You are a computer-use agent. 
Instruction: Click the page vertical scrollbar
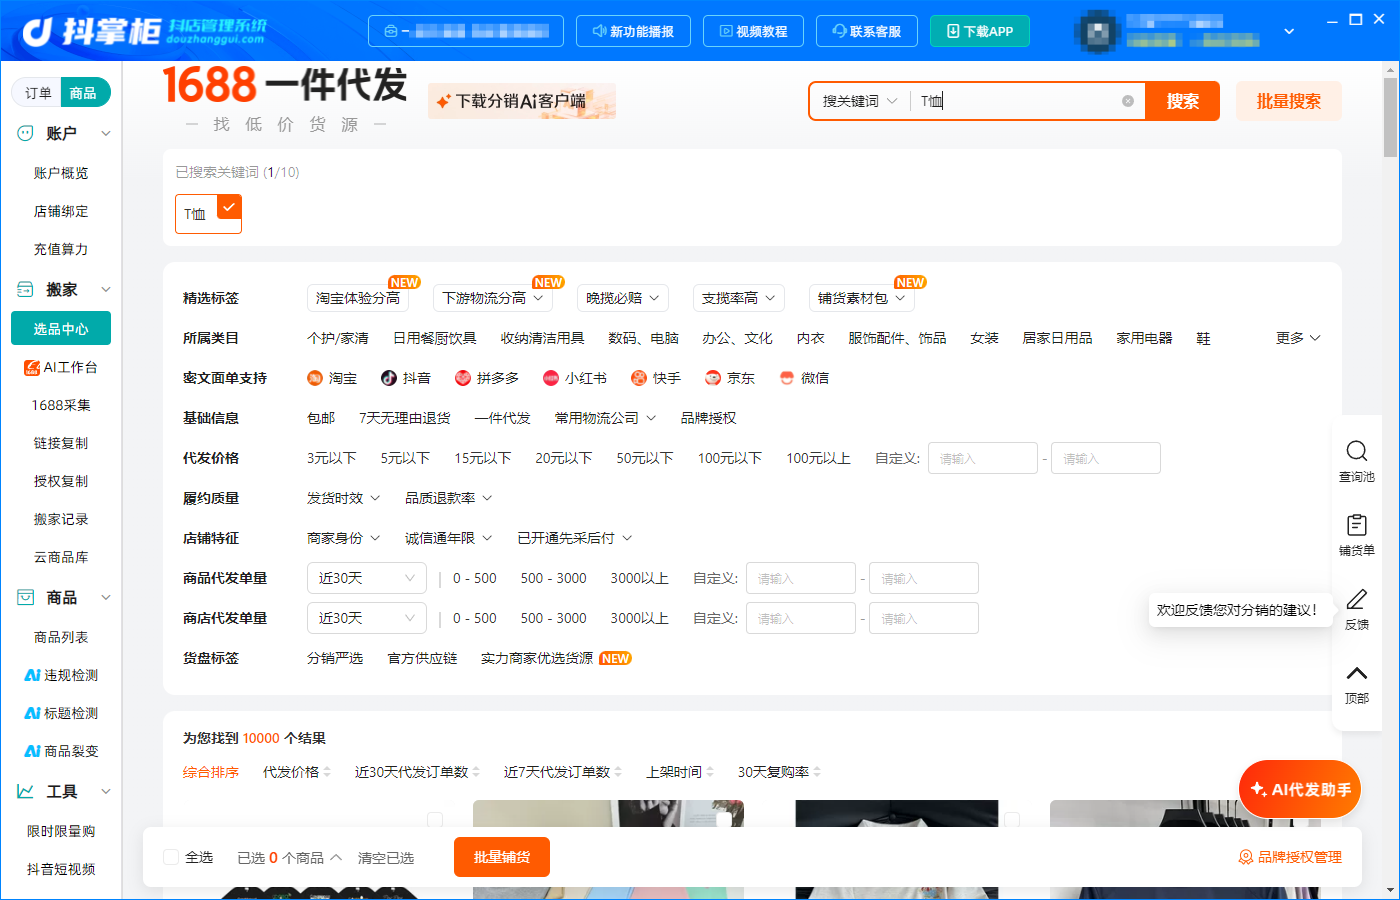pyautogui.click(x=1391, y=118)
